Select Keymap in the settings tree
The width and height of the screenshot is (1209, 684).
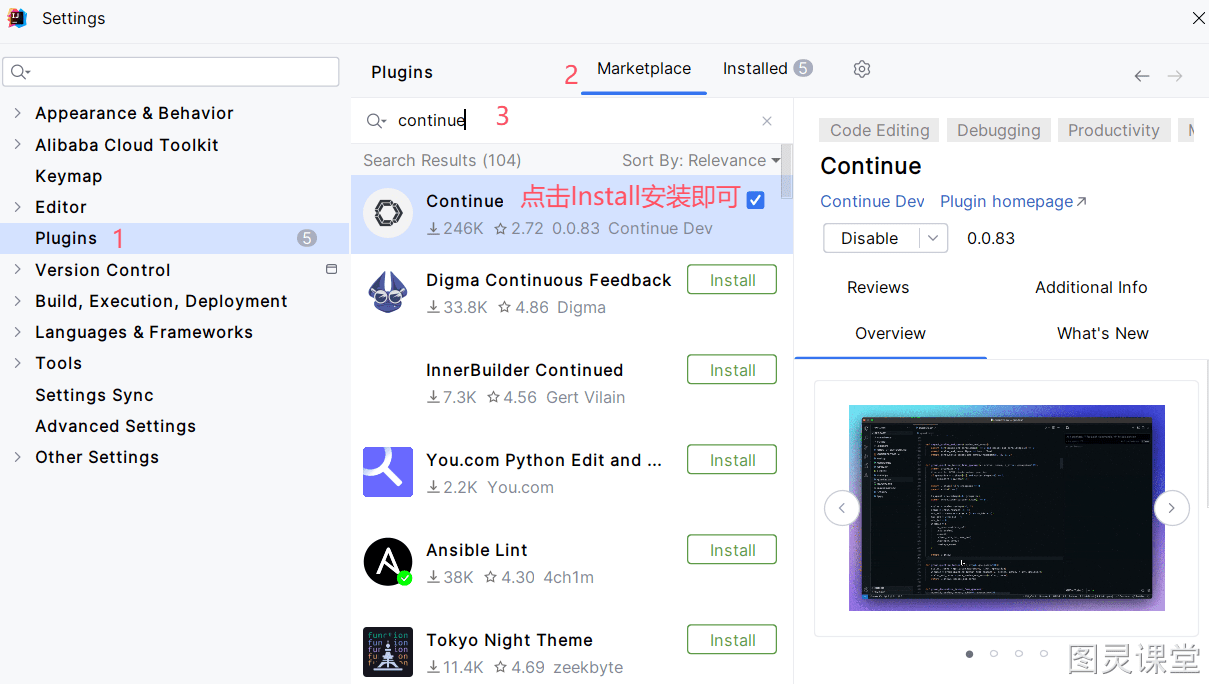pyautogui.click(x=69, y=176)
